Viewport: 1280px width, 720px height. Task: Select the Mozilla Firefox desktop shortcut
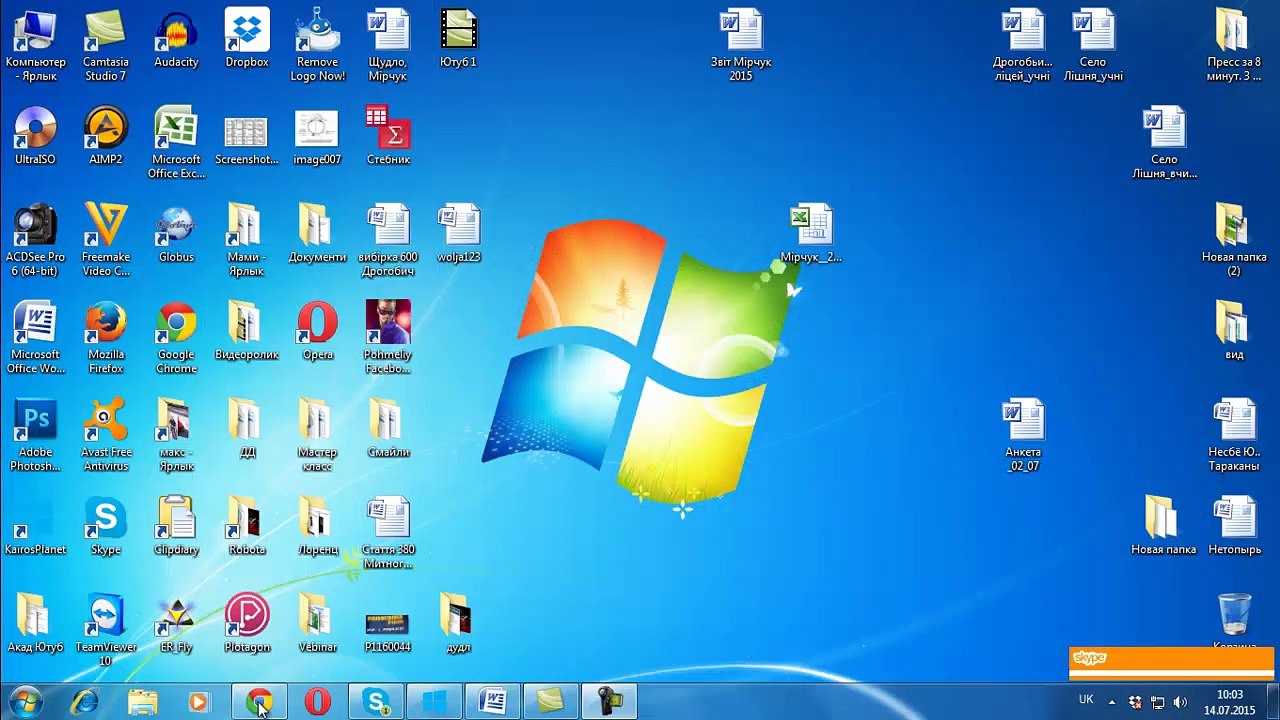[106, 338]
